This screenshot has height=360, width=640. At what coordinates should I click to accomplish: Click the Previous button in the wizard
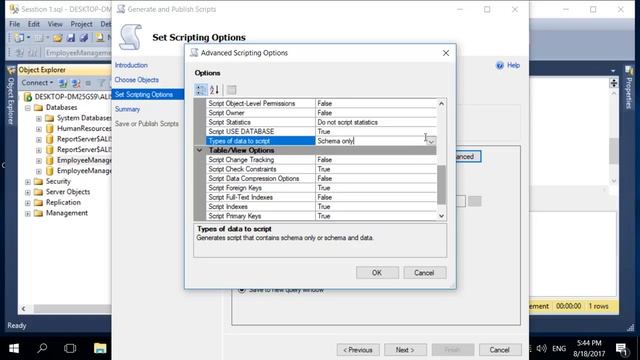pos(358,350)
